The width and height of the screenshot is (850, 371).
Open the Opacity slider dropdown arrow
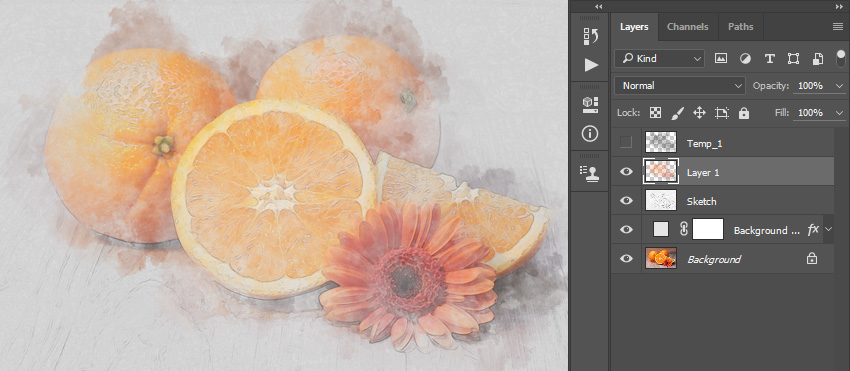840,86
